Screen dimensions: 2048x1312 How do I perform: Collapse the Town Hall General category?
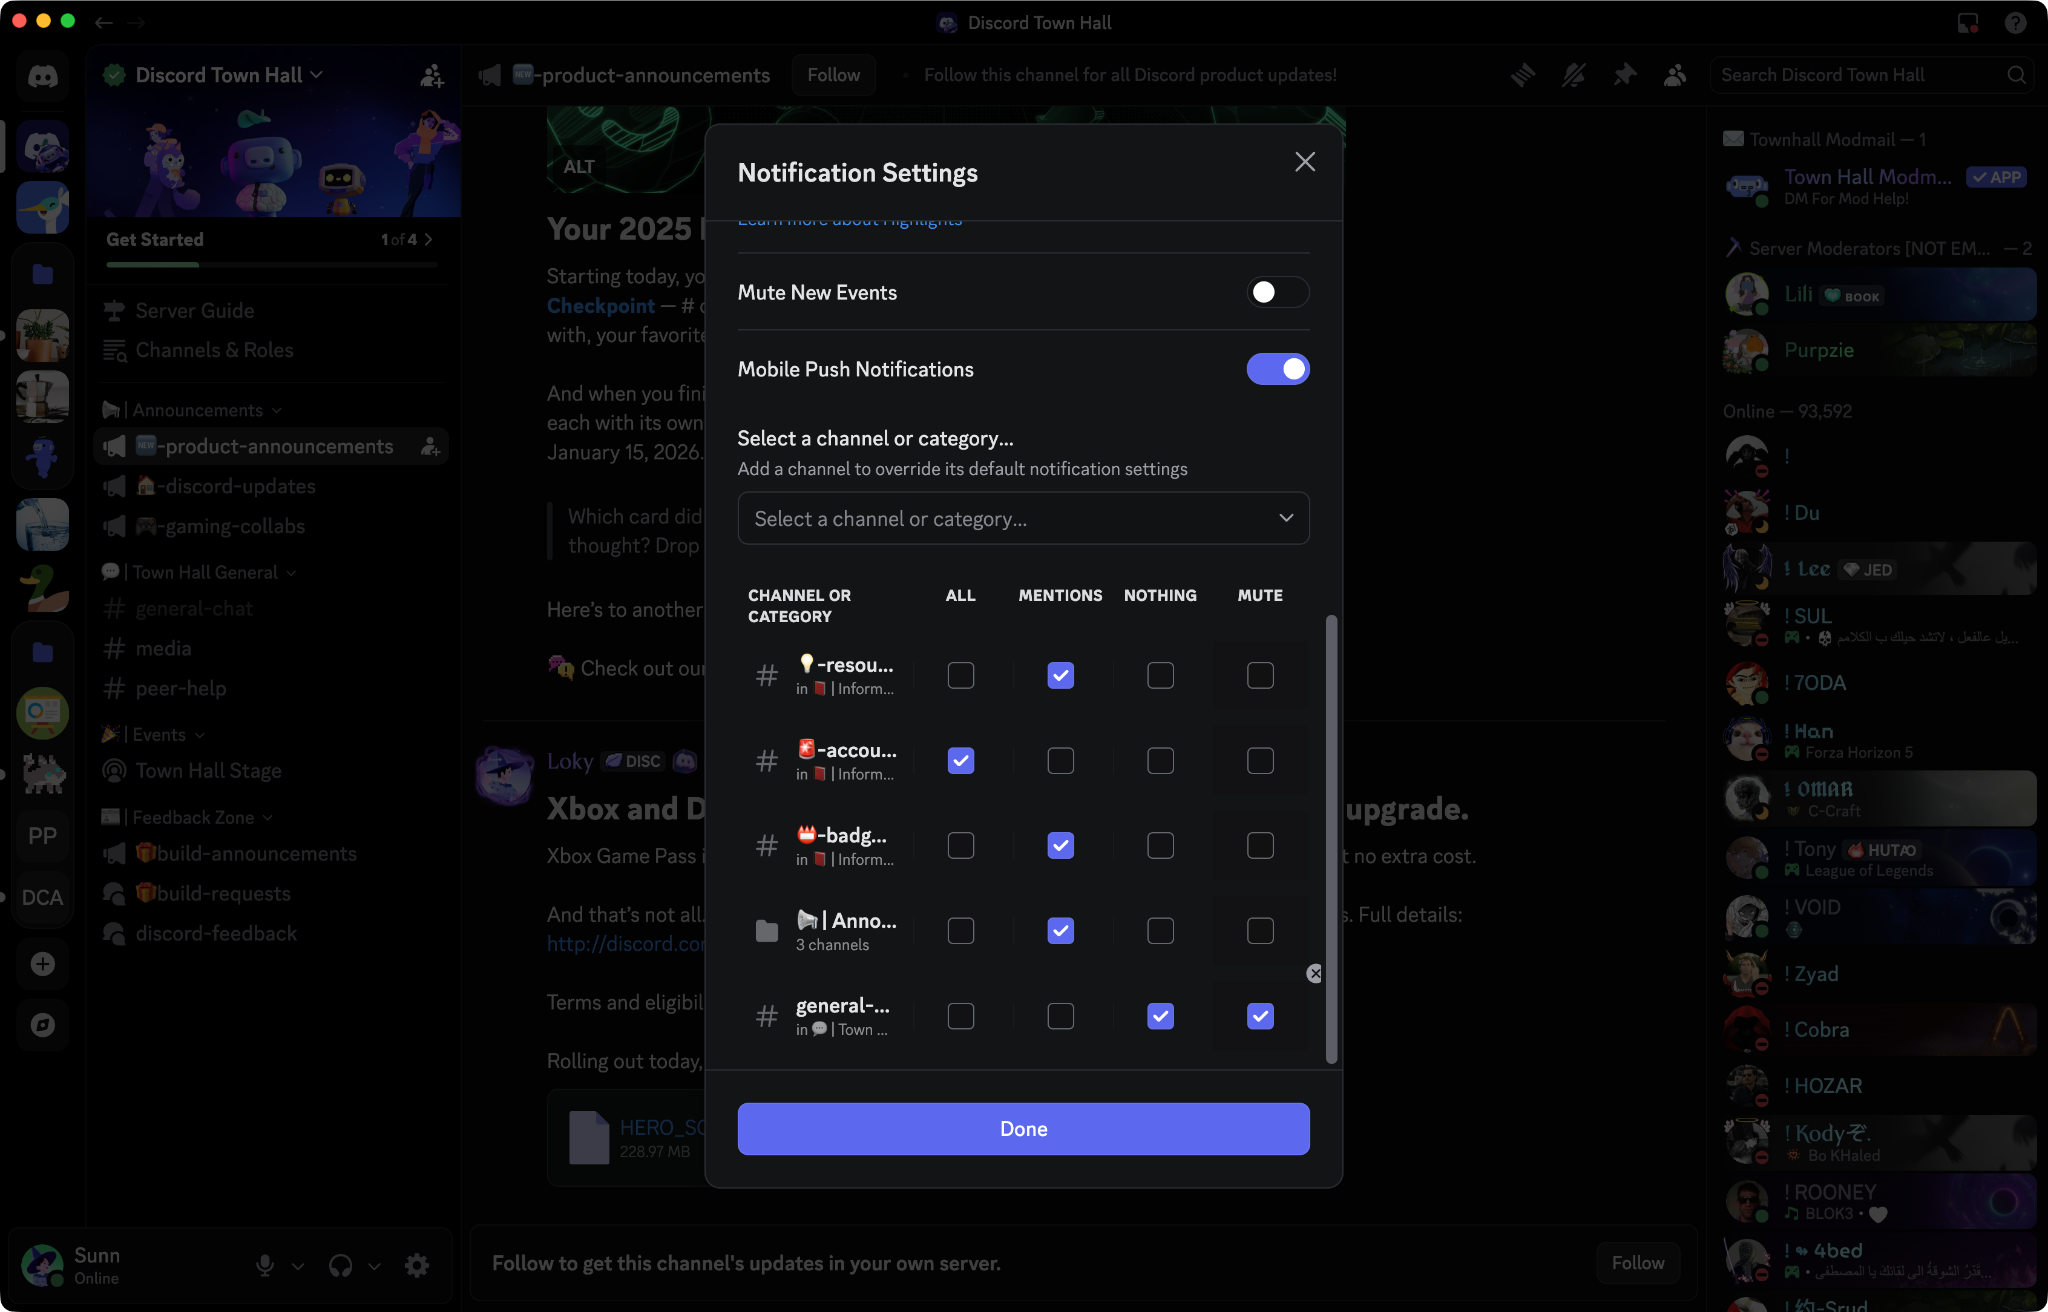[x=200, y=573]
